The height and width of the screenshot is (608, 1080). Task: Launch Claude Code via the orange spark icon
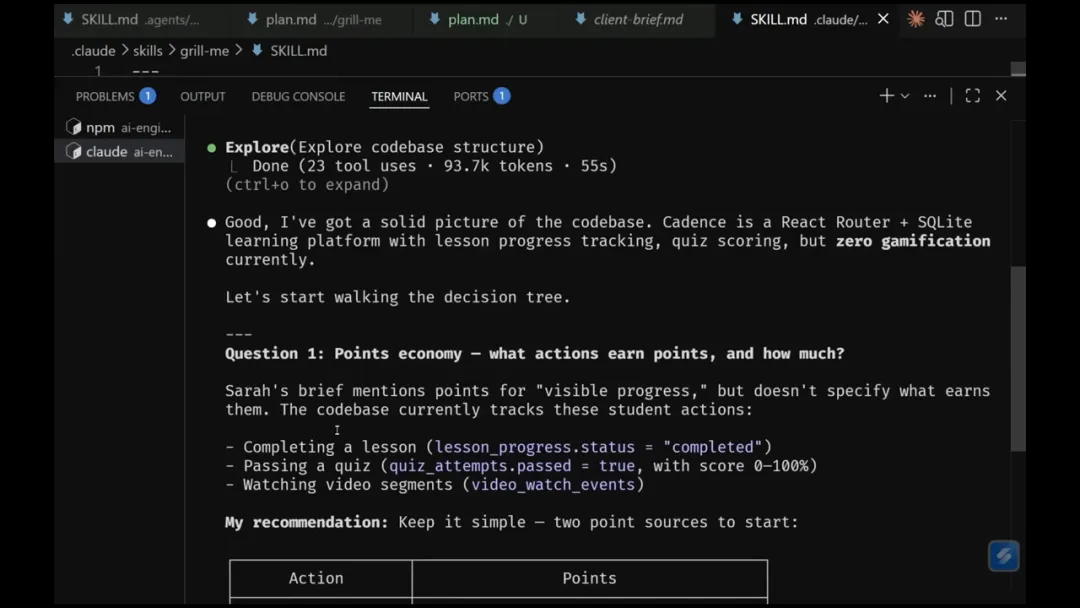tap(915, 19)
